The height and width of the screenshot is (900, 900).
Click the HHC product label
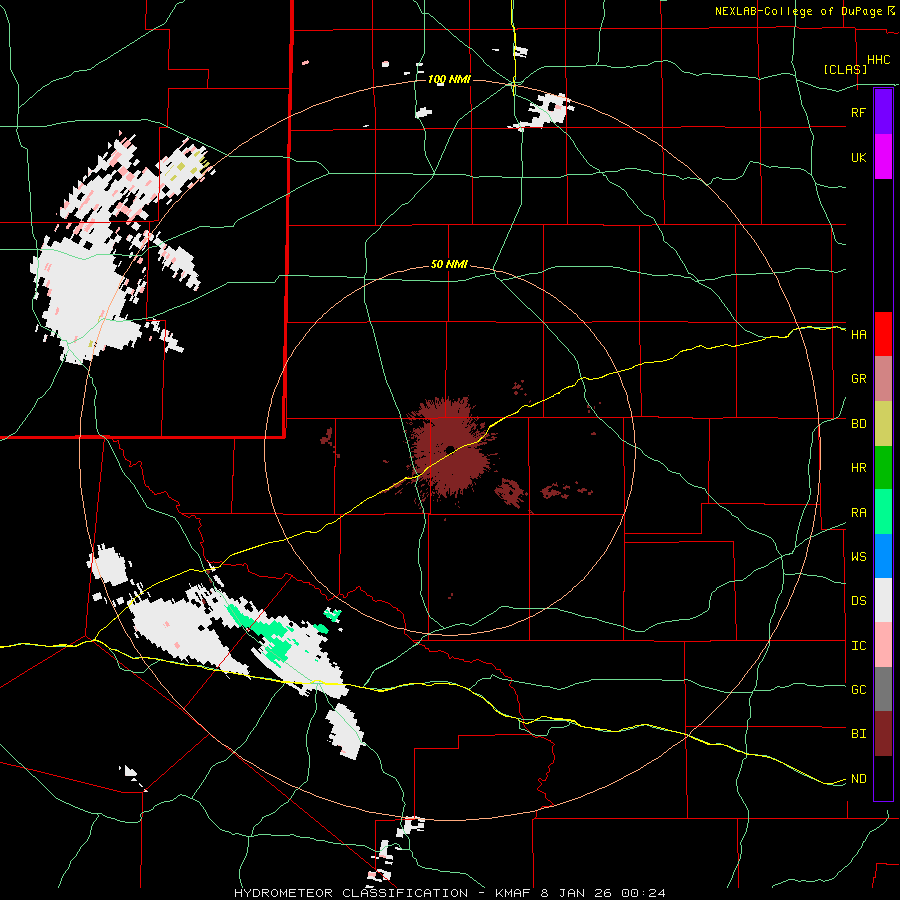(x=879, y=60)
